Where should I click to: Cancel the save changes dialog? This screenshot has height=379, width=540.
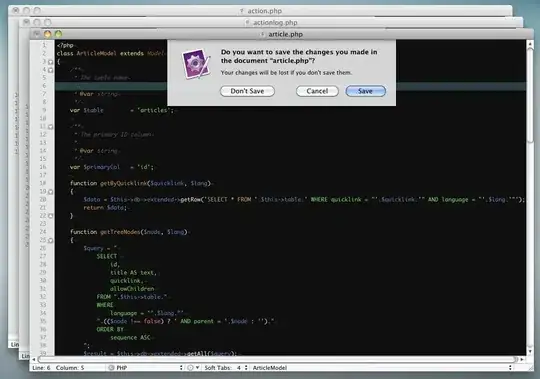coord(317,91)
